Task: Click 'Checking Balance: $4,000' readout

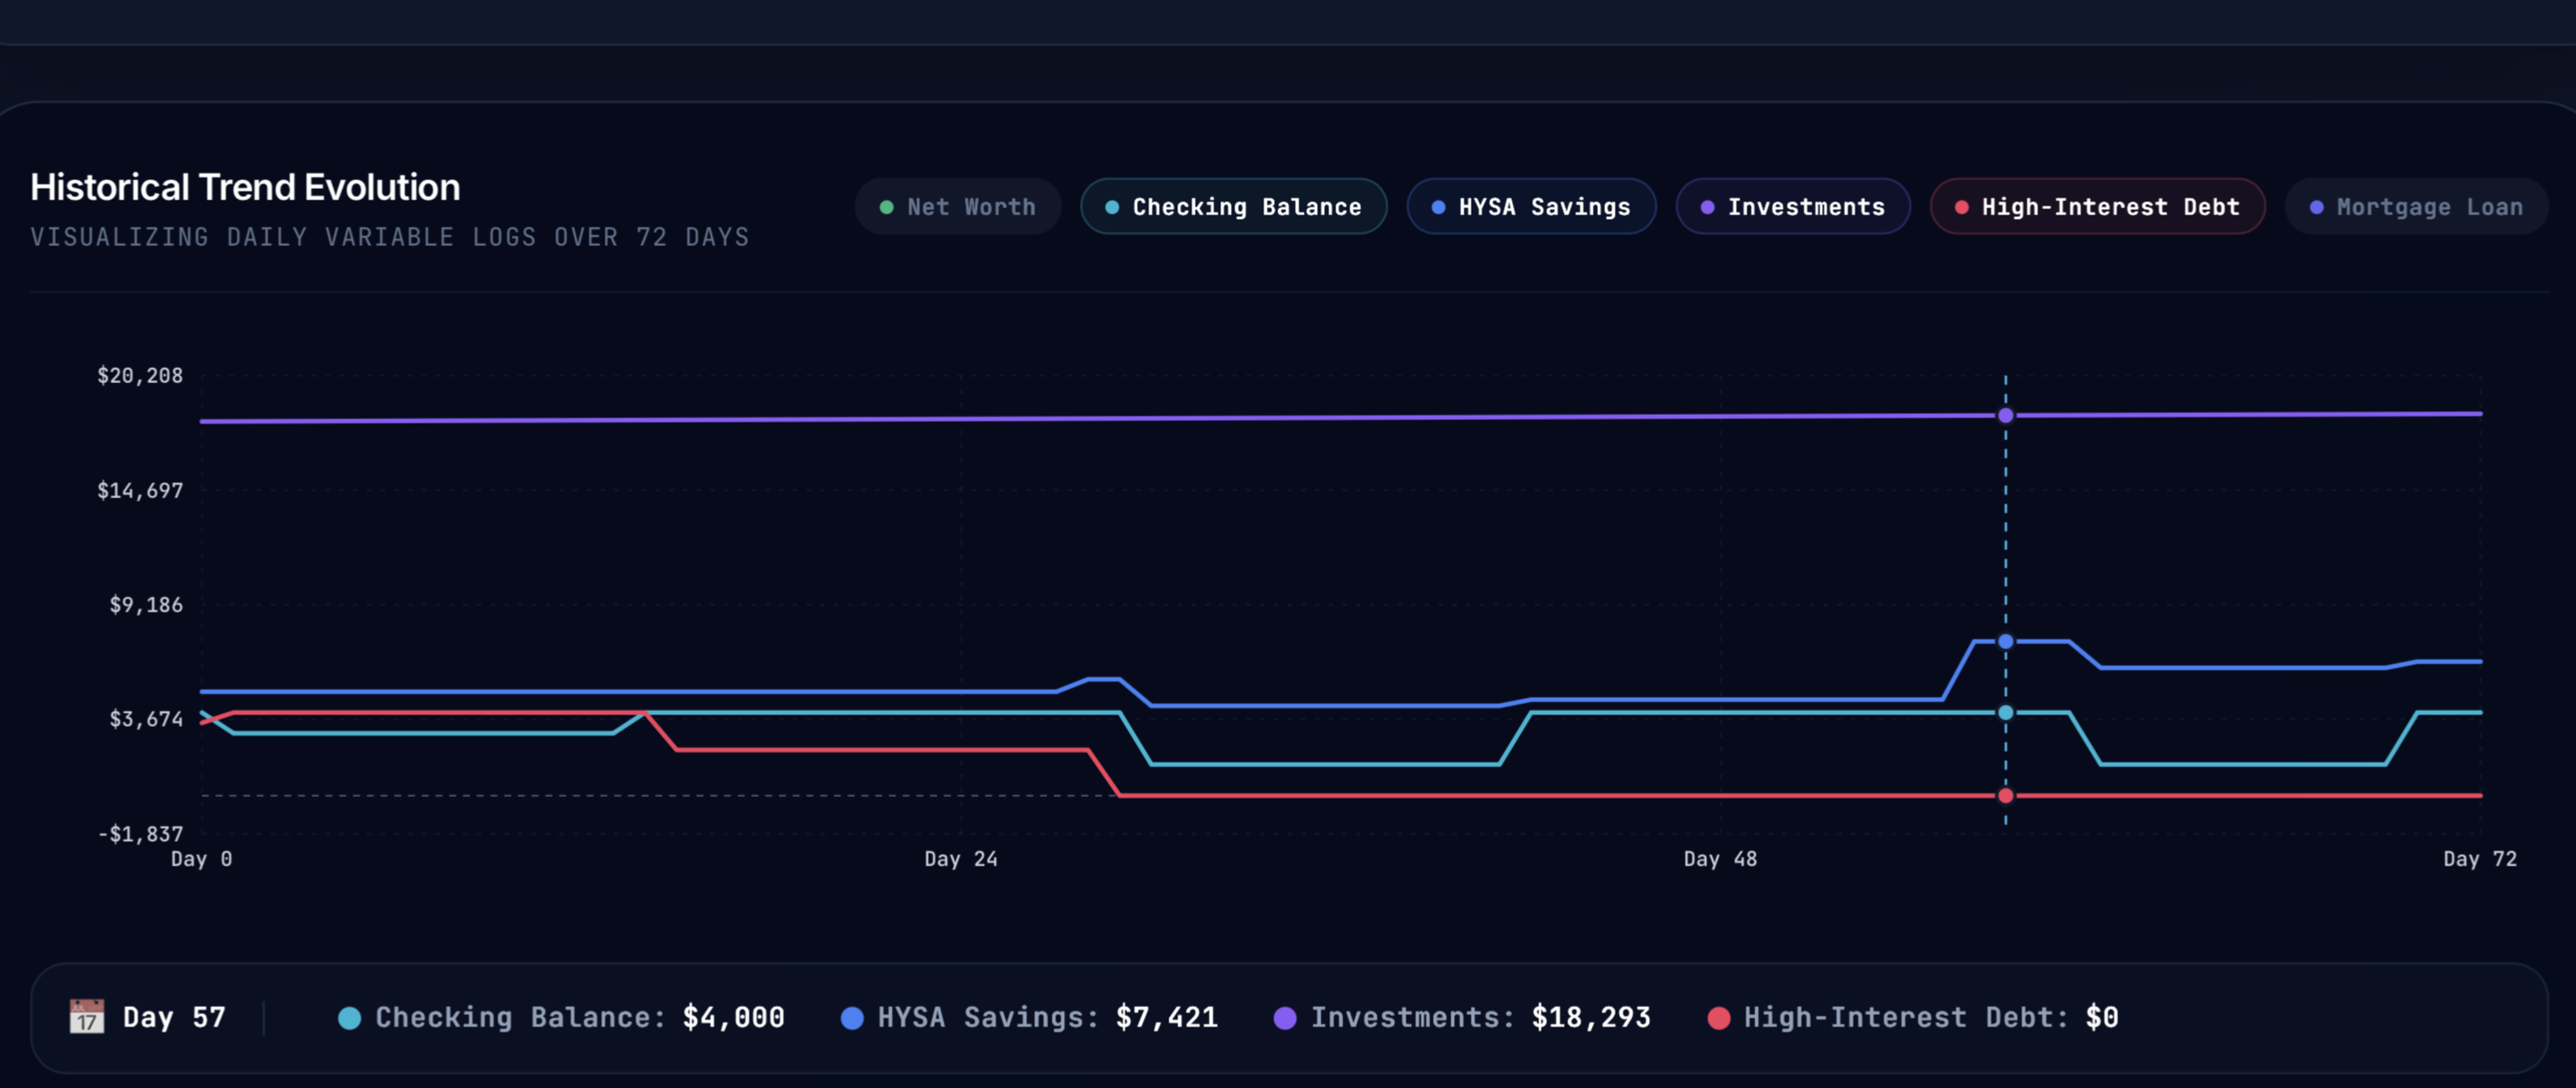Action: [561, 1017]
